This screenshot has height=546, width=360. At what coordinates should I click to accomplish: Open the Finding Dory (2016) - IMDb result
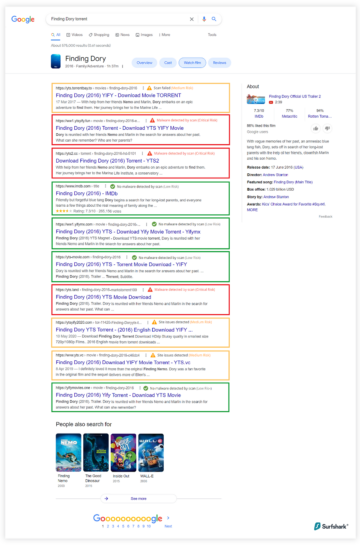pyautogui.click(x=87, y=193)
